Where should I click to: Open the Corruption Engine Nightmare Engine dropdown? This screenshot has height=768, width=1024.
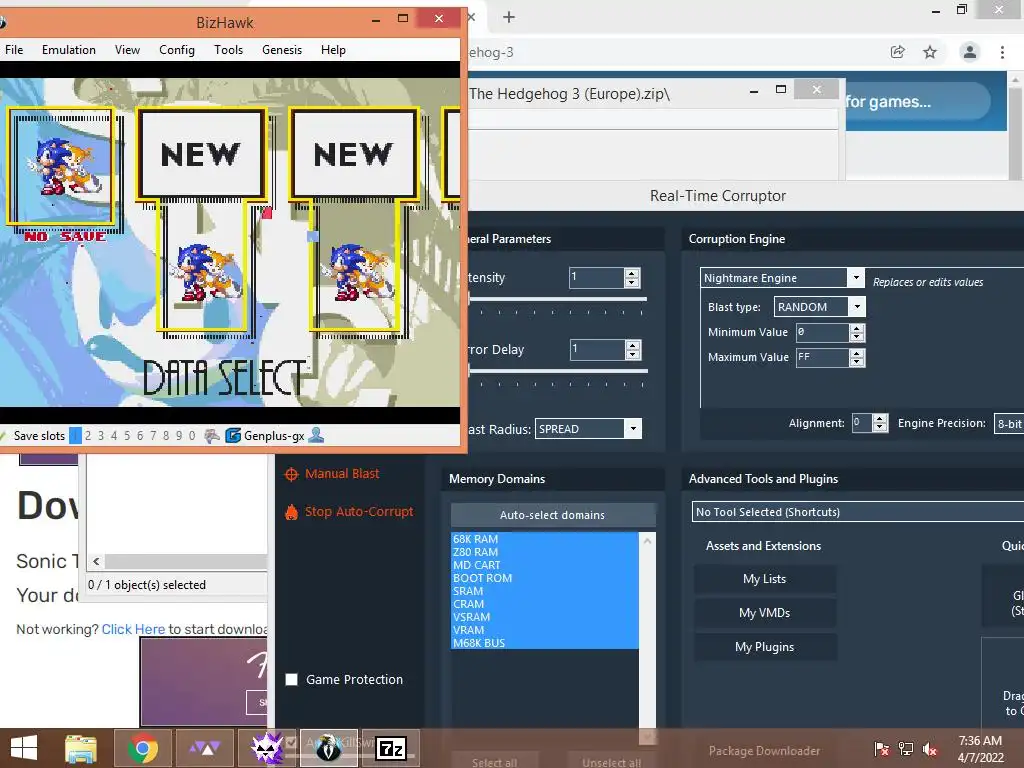coord(856,278)
